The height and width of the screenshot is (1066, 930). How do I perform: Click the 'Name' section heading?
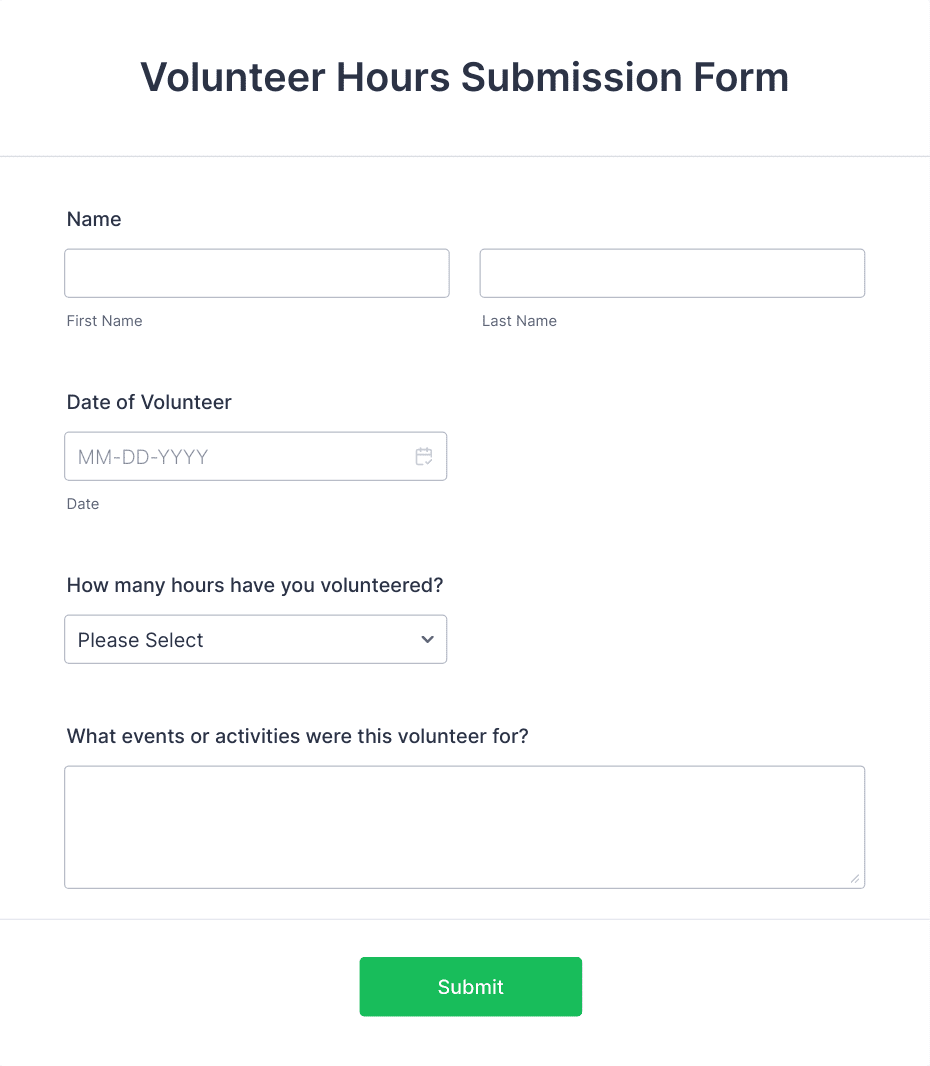94,219
